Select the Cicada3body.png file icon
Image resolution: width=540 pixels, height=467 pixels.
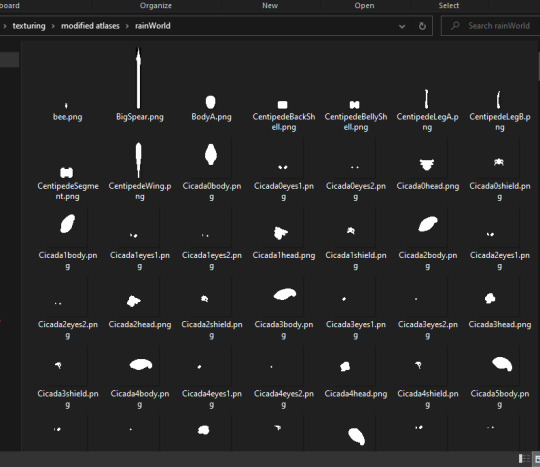click(x=285, y=294)
